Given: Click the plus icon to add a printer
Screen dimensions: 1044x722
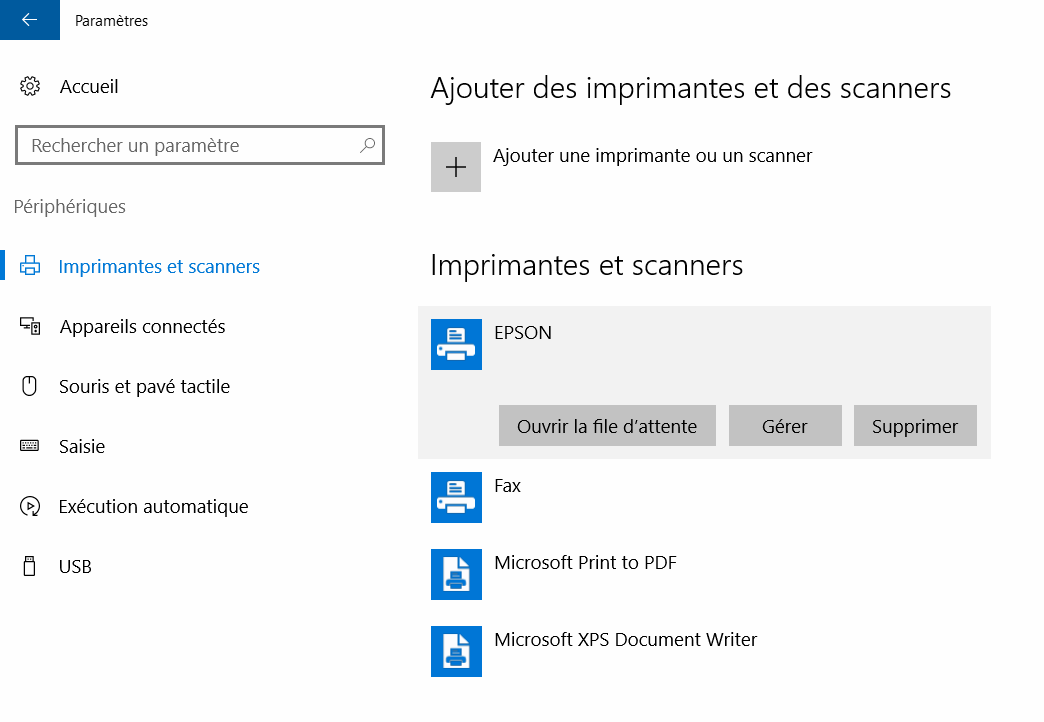Looking at the screenshot, I should click(x=456, y=167).
